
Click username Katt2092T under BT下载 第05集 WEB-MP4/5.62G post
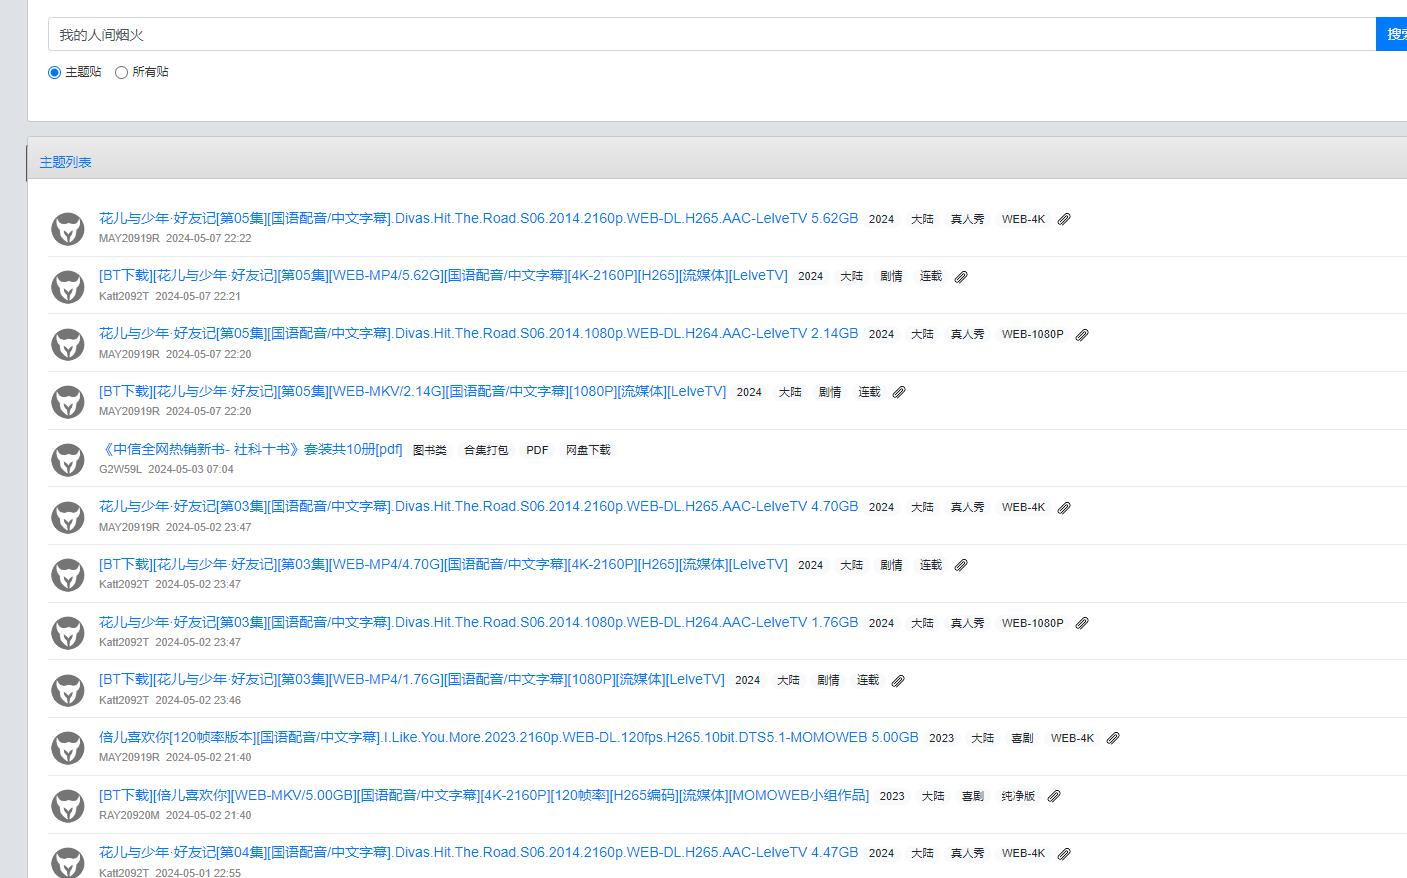coord(124,296)
